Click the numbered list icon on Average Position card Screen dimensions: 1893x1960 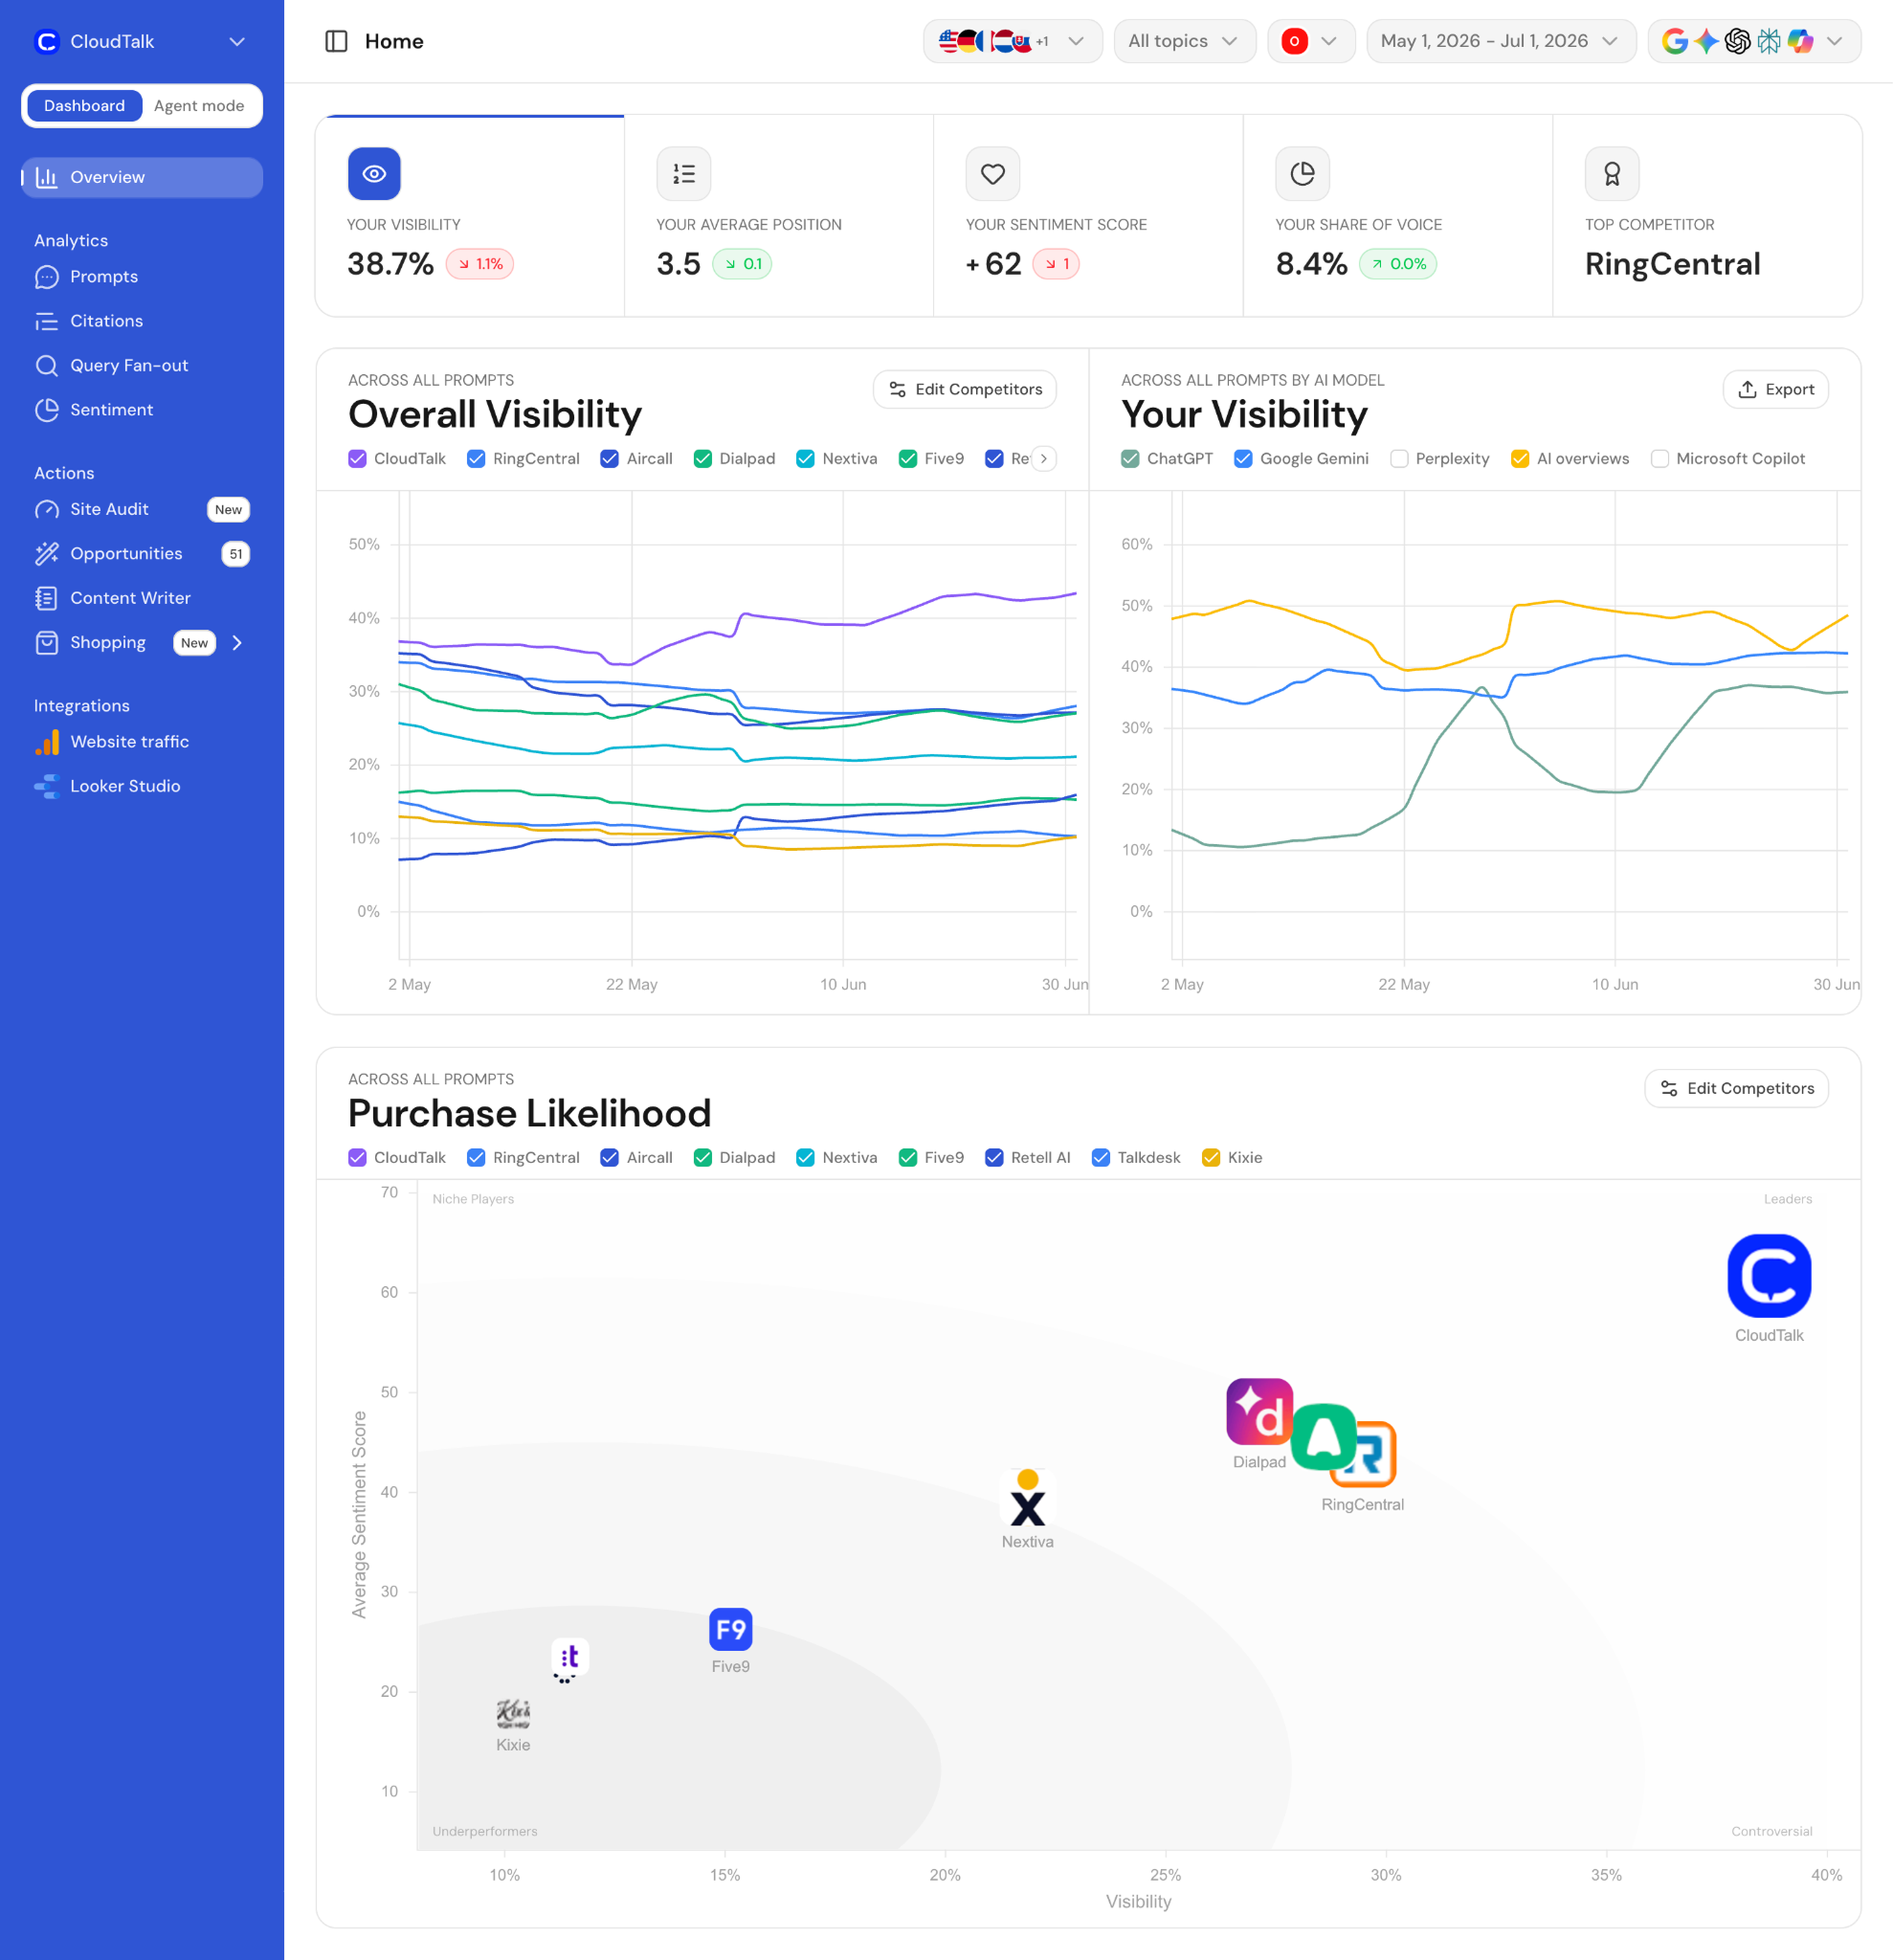coord(684,173)
